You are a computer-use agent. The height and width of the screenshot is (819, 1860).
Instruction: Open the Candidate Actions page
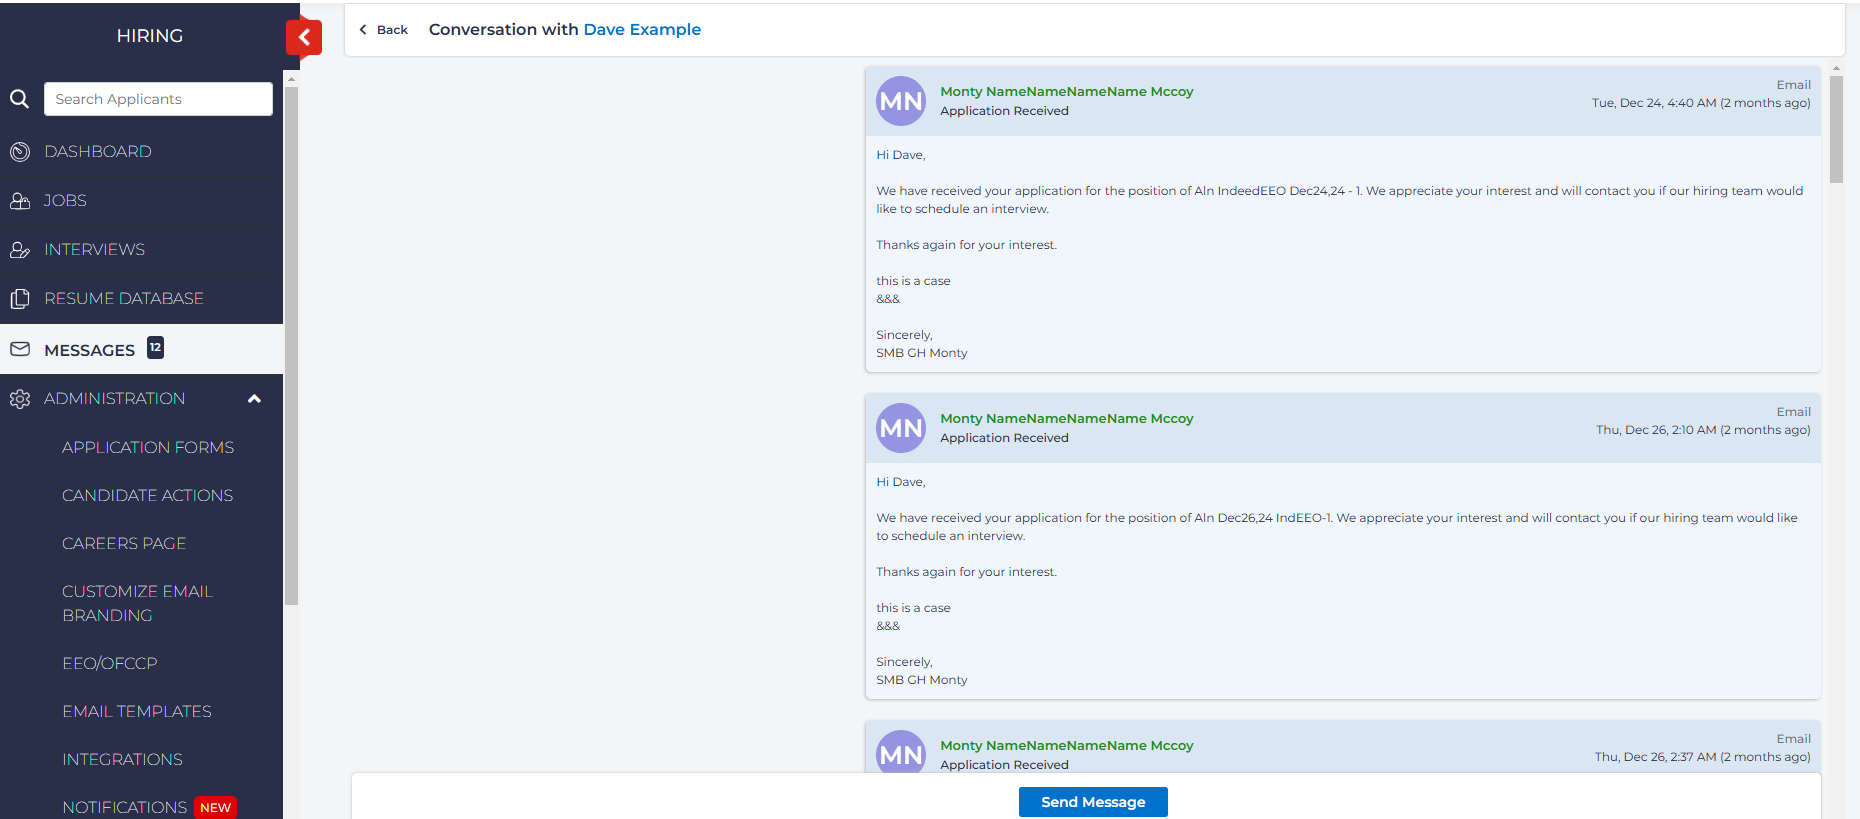(147, 495)
